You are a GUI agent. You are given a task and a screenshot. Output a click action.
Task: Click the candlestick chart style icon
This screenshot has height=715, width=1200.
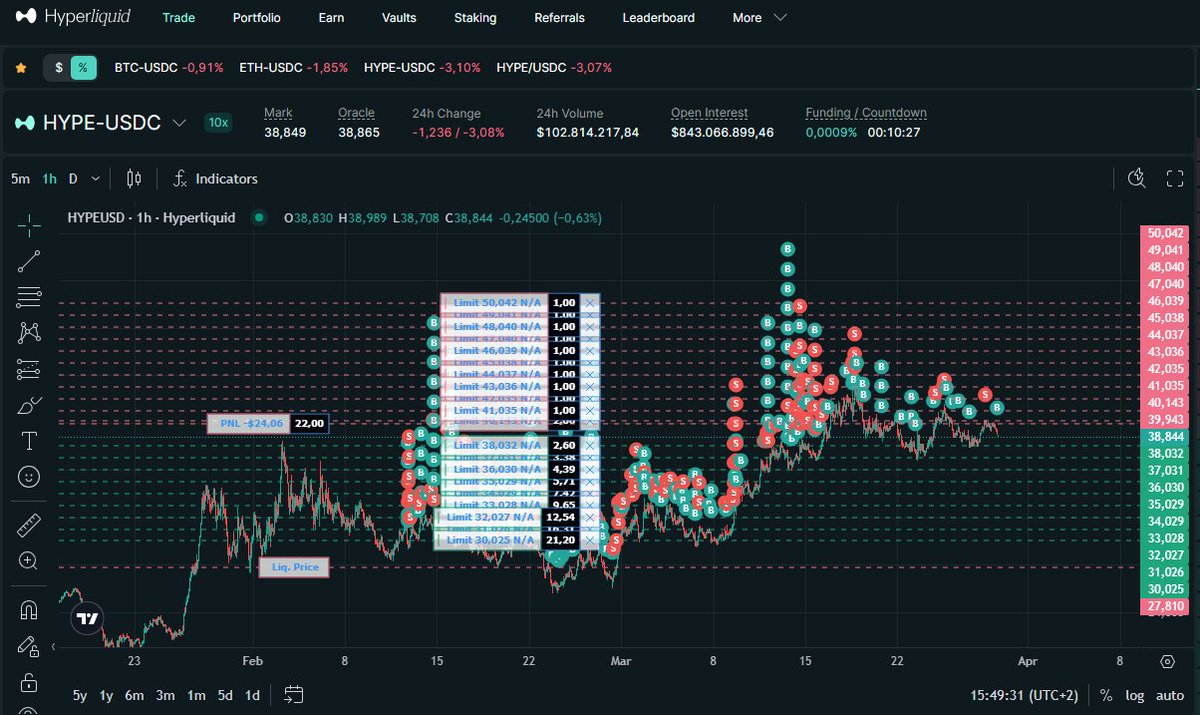134,179
